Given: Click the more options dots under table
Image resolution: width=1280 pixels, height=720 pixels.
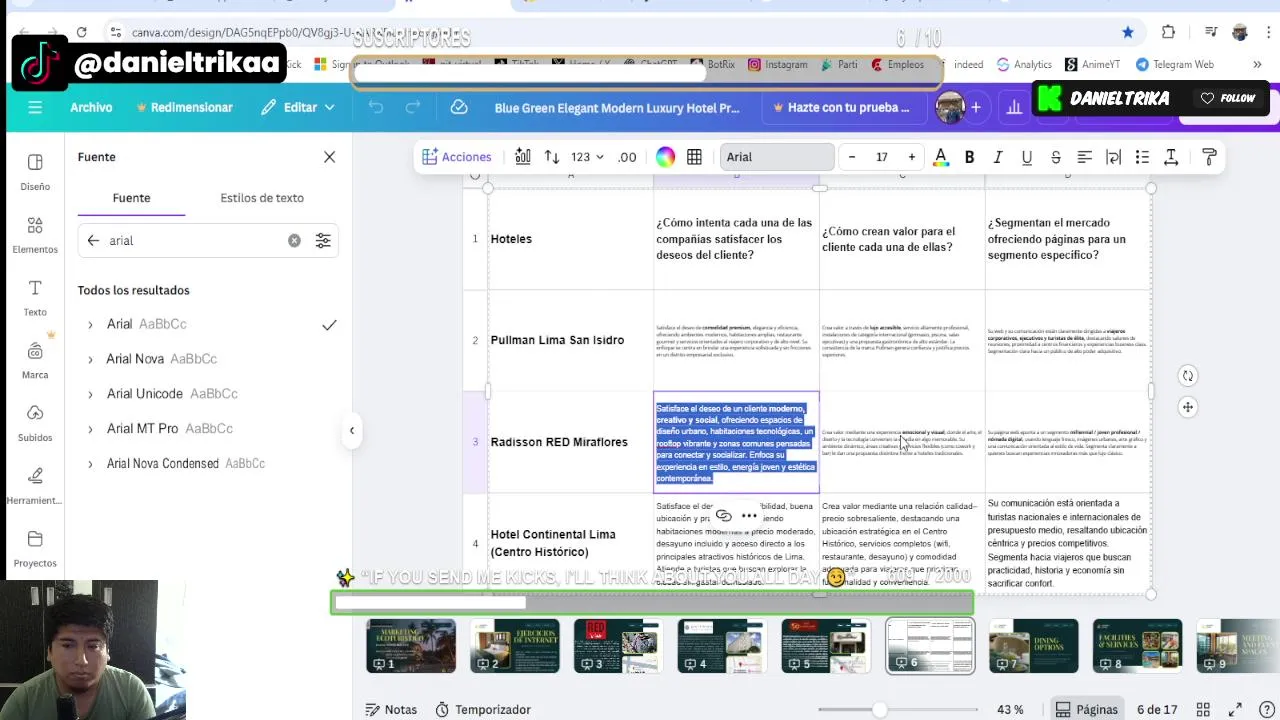Looking at the screenshot, I should tap(749, 516).
